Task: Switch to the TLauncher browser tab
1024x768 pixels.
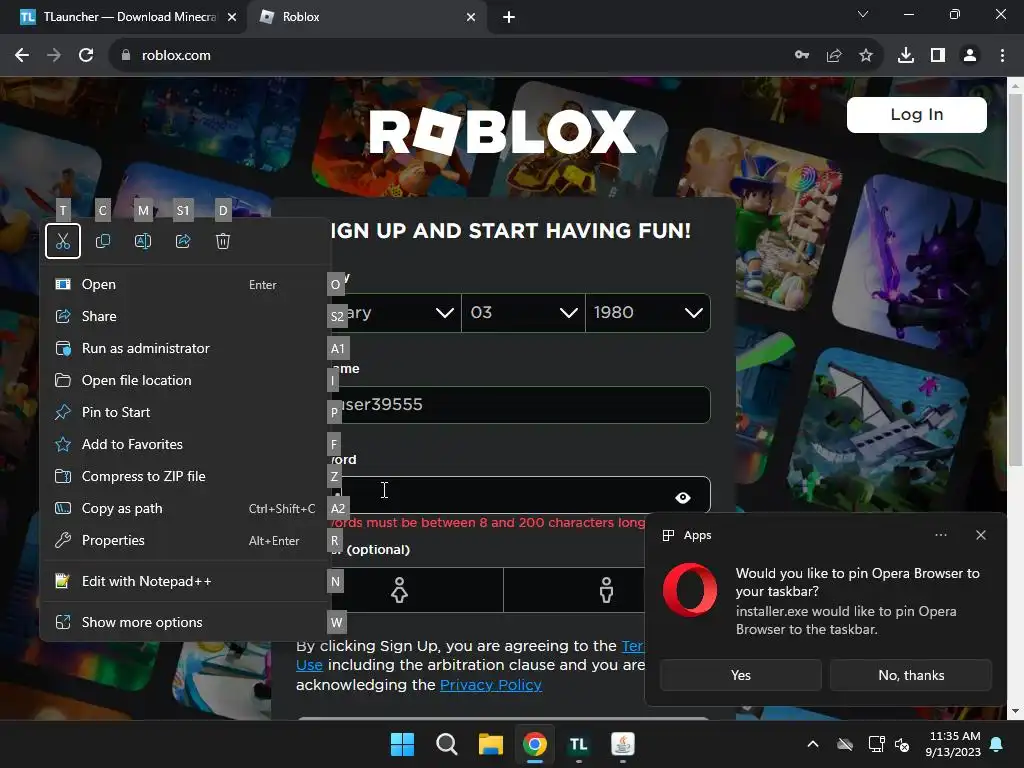Action: point(123,17)
